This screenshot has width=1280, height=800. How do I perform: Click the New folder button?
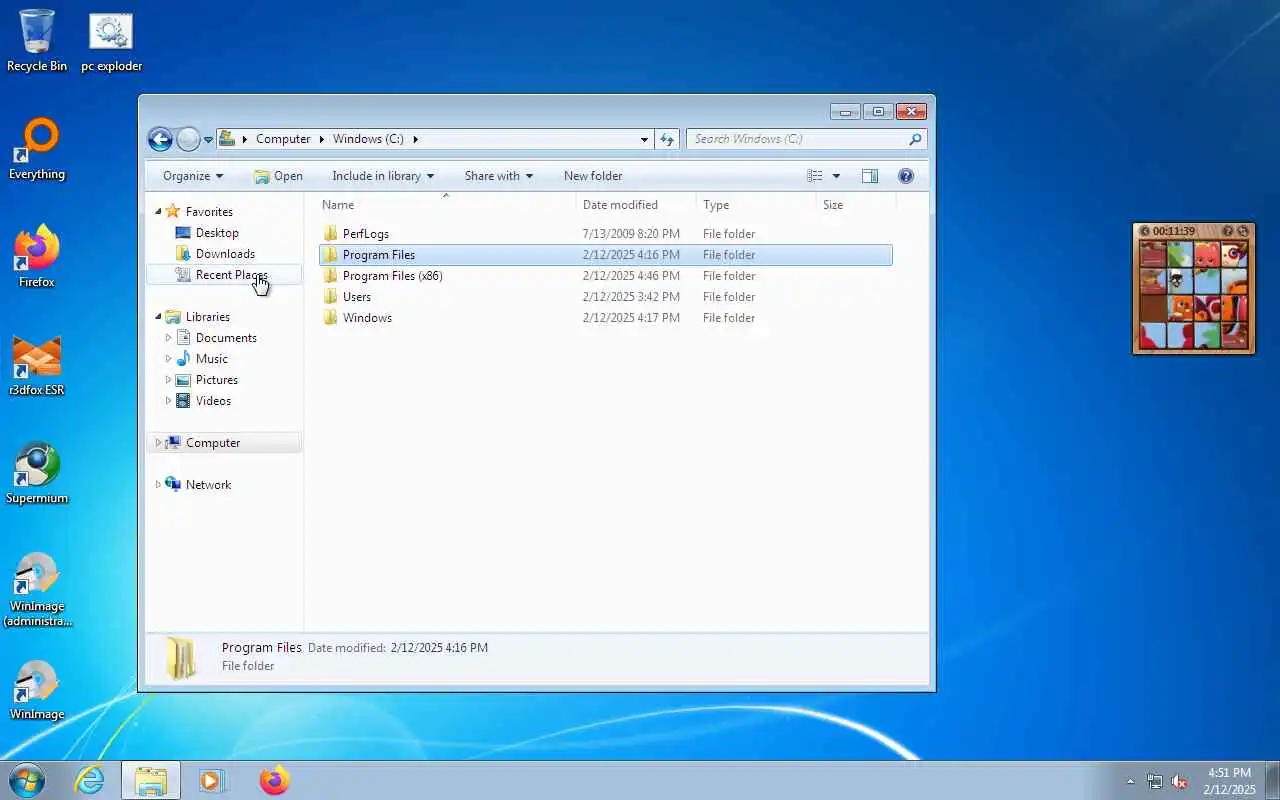pos(593,176)
